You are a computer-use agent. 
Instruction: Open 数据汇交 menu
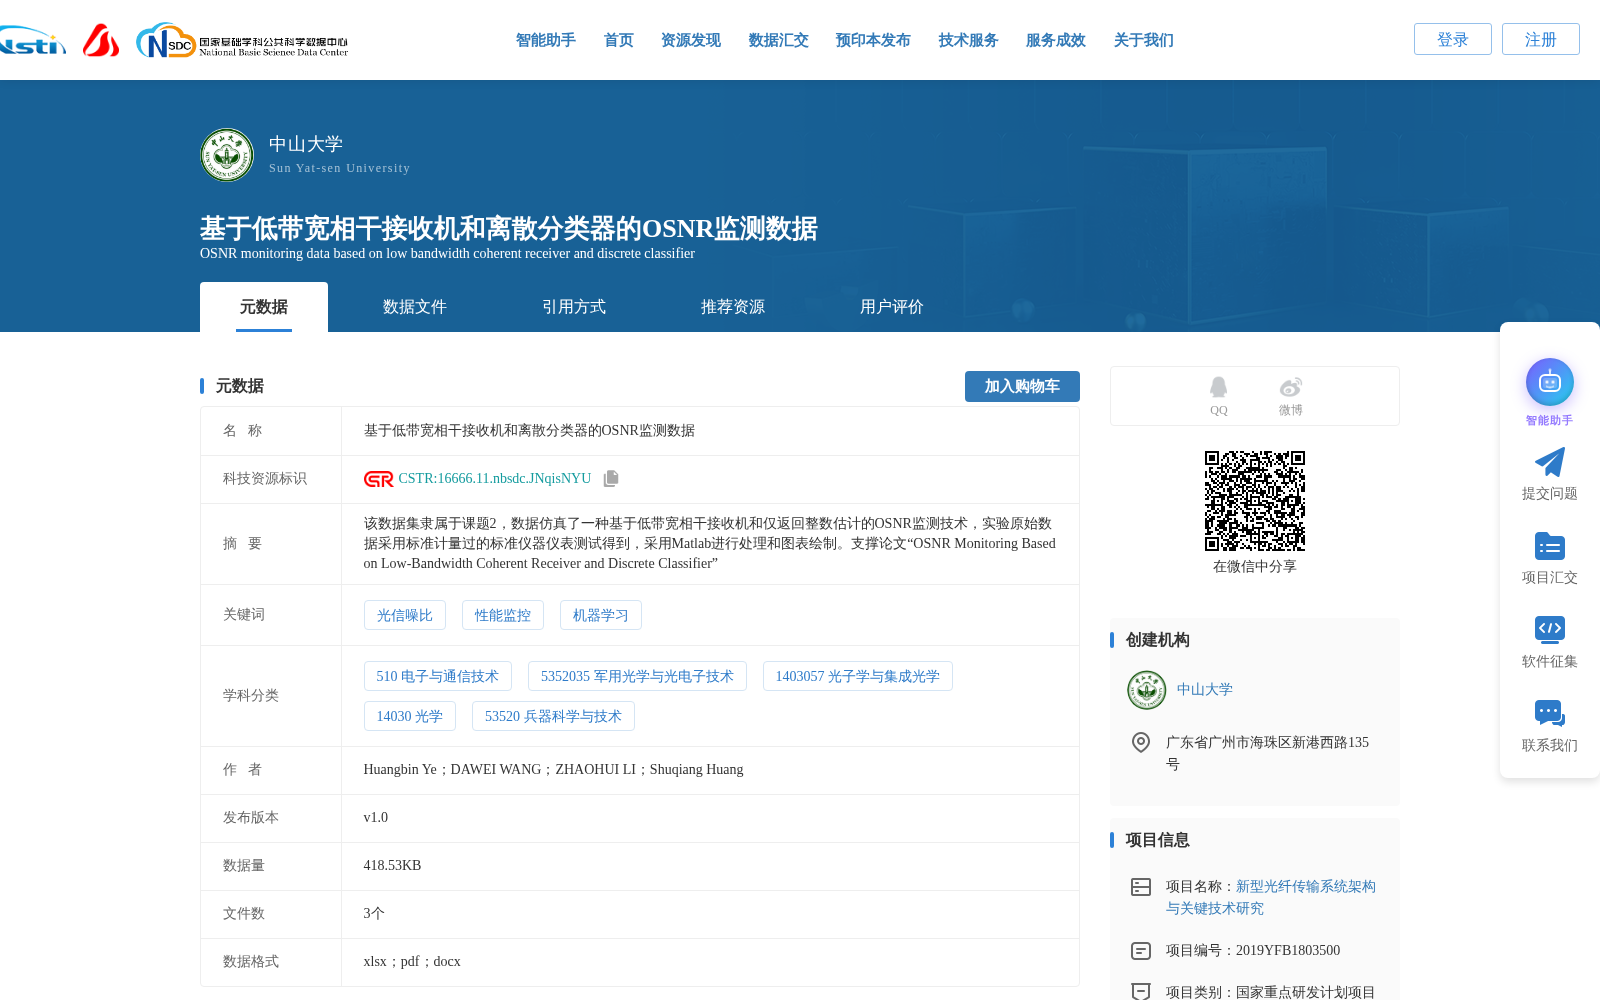778,40
